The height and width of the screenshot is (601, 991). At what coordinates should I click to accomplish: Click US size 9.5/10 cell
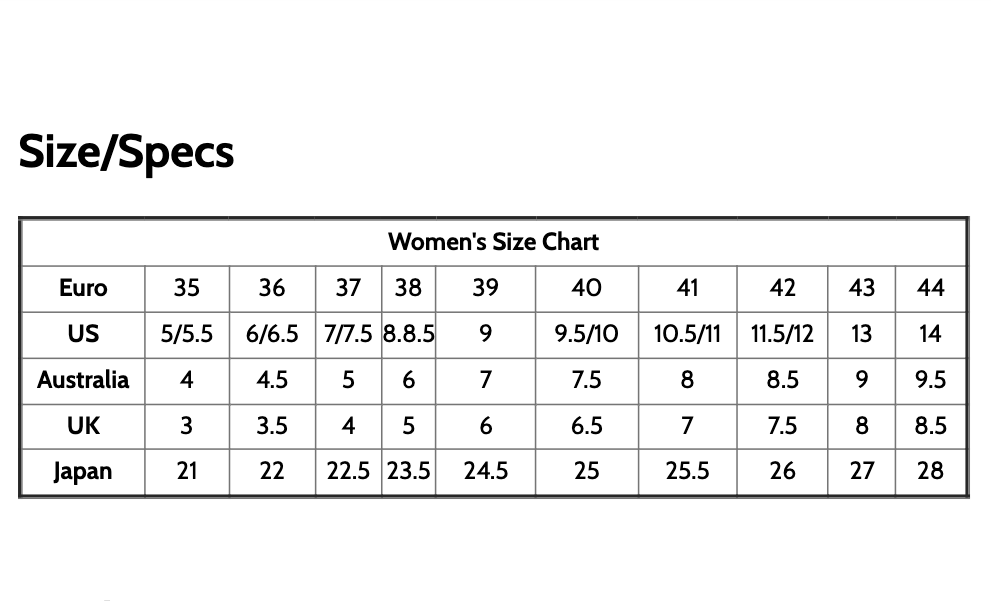[586, 334]
